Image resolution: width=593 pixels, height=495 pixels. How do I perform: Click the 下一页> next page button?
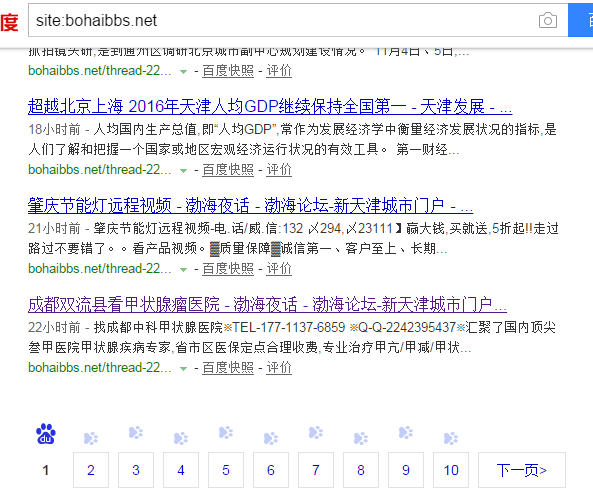pyautogui.click(x=522, y=470)
